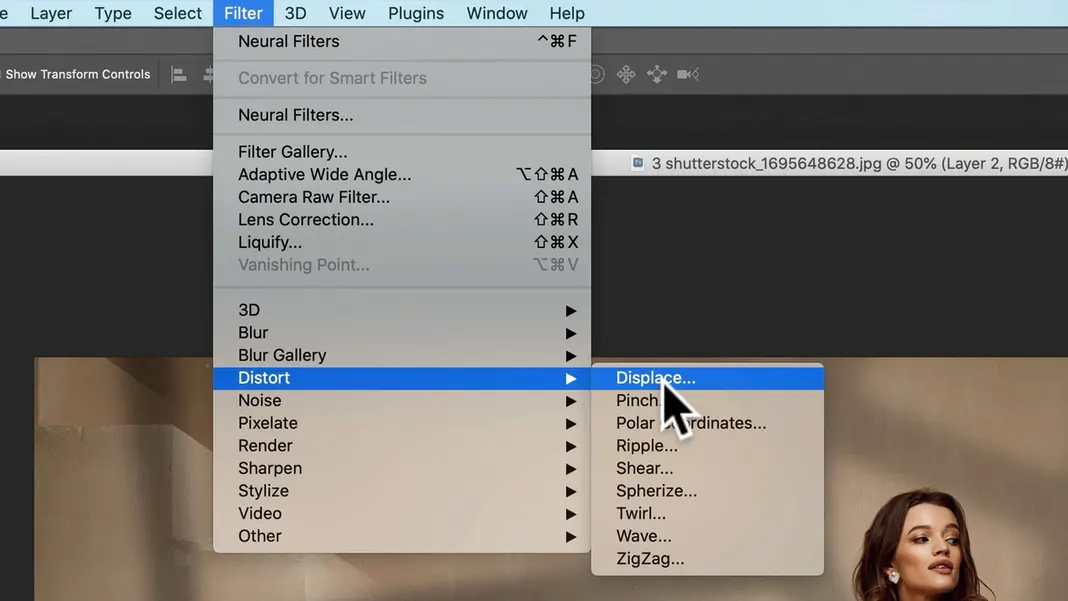Choose Spherize... distort filter
The image size is (1068, 601).
[708, 491]
